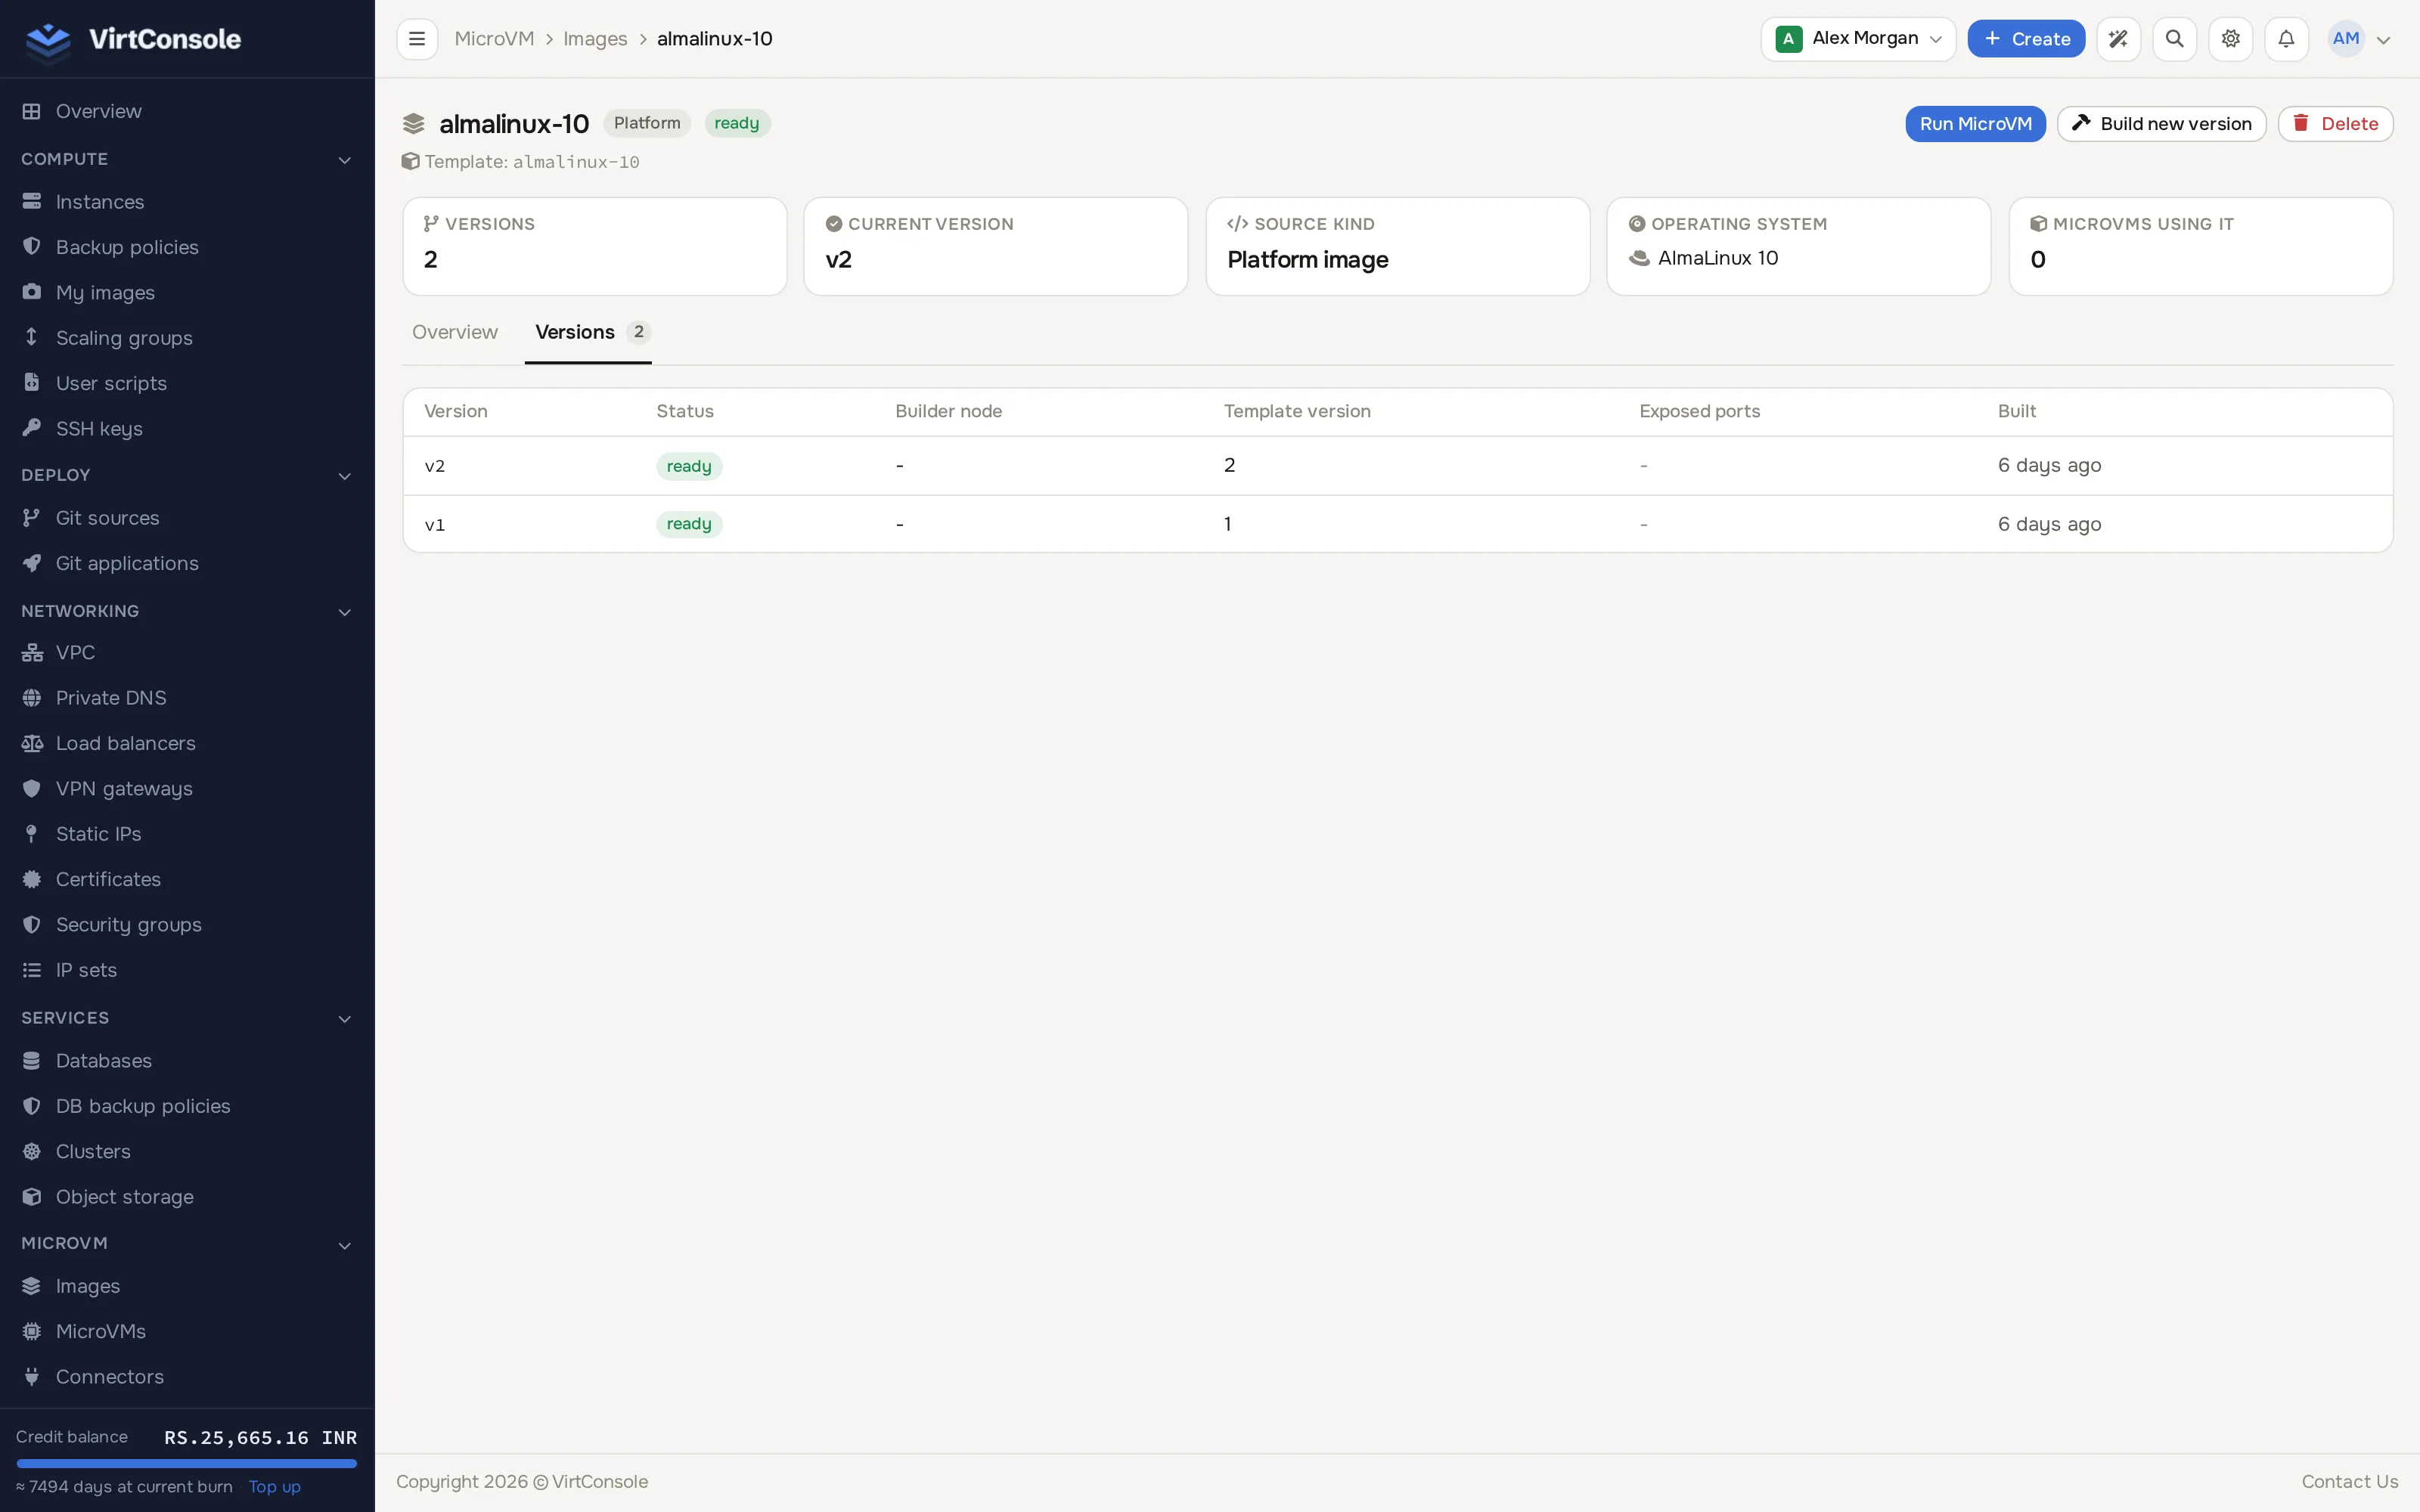The height and width of the screenshot is (1512, 2420).
Task: Go to Load balancers
Action: point(125,744)
